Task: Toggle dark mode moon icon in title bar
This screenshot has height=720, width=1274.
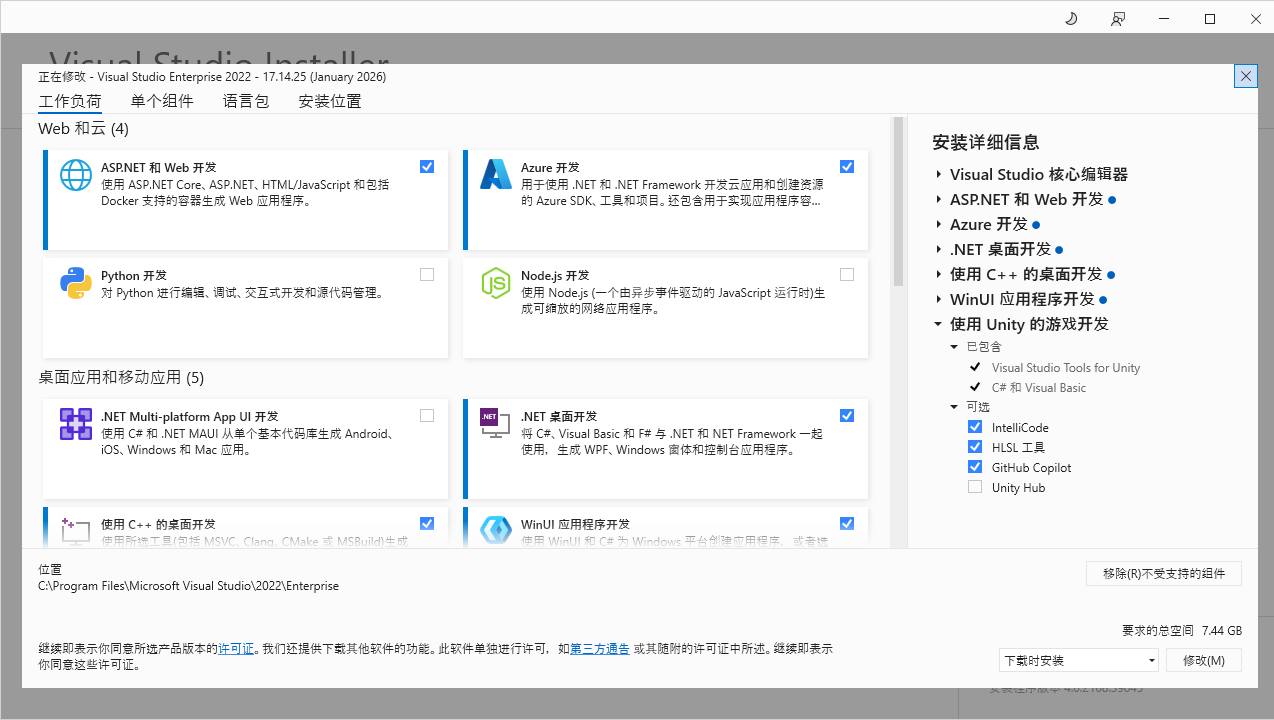Action: point(1071,19)
